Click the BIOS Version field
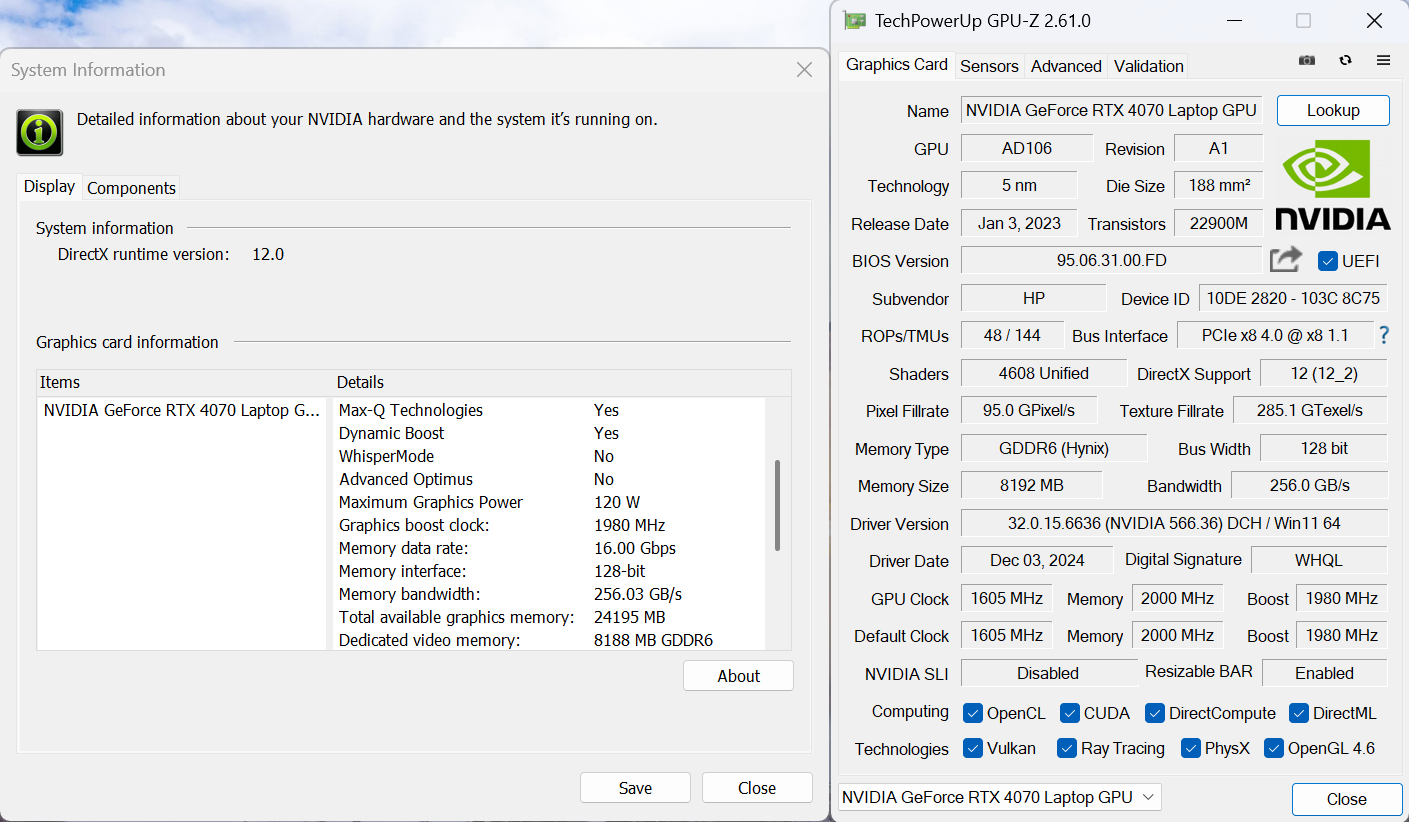 click(1112, 260)
